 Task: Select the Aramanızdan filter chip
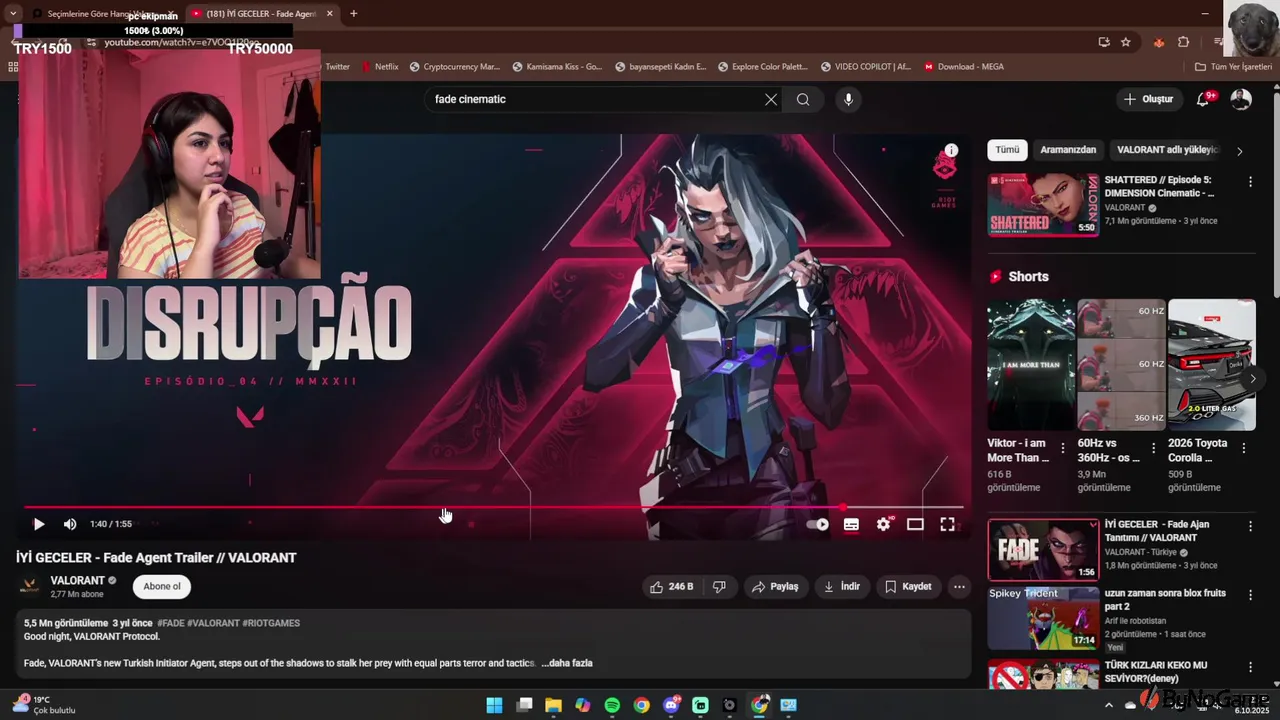[1068, 150]
